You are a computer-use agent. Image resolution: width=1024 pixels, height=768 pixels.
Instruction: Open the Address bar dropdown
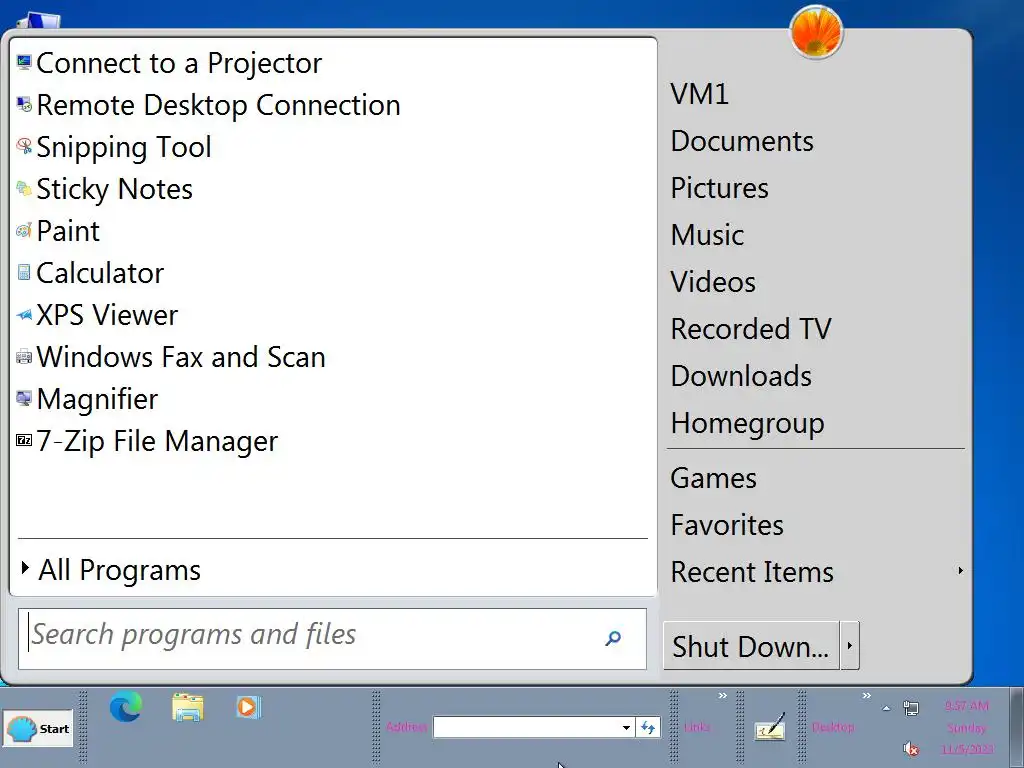pyautogui.click(x=626, y=728)
